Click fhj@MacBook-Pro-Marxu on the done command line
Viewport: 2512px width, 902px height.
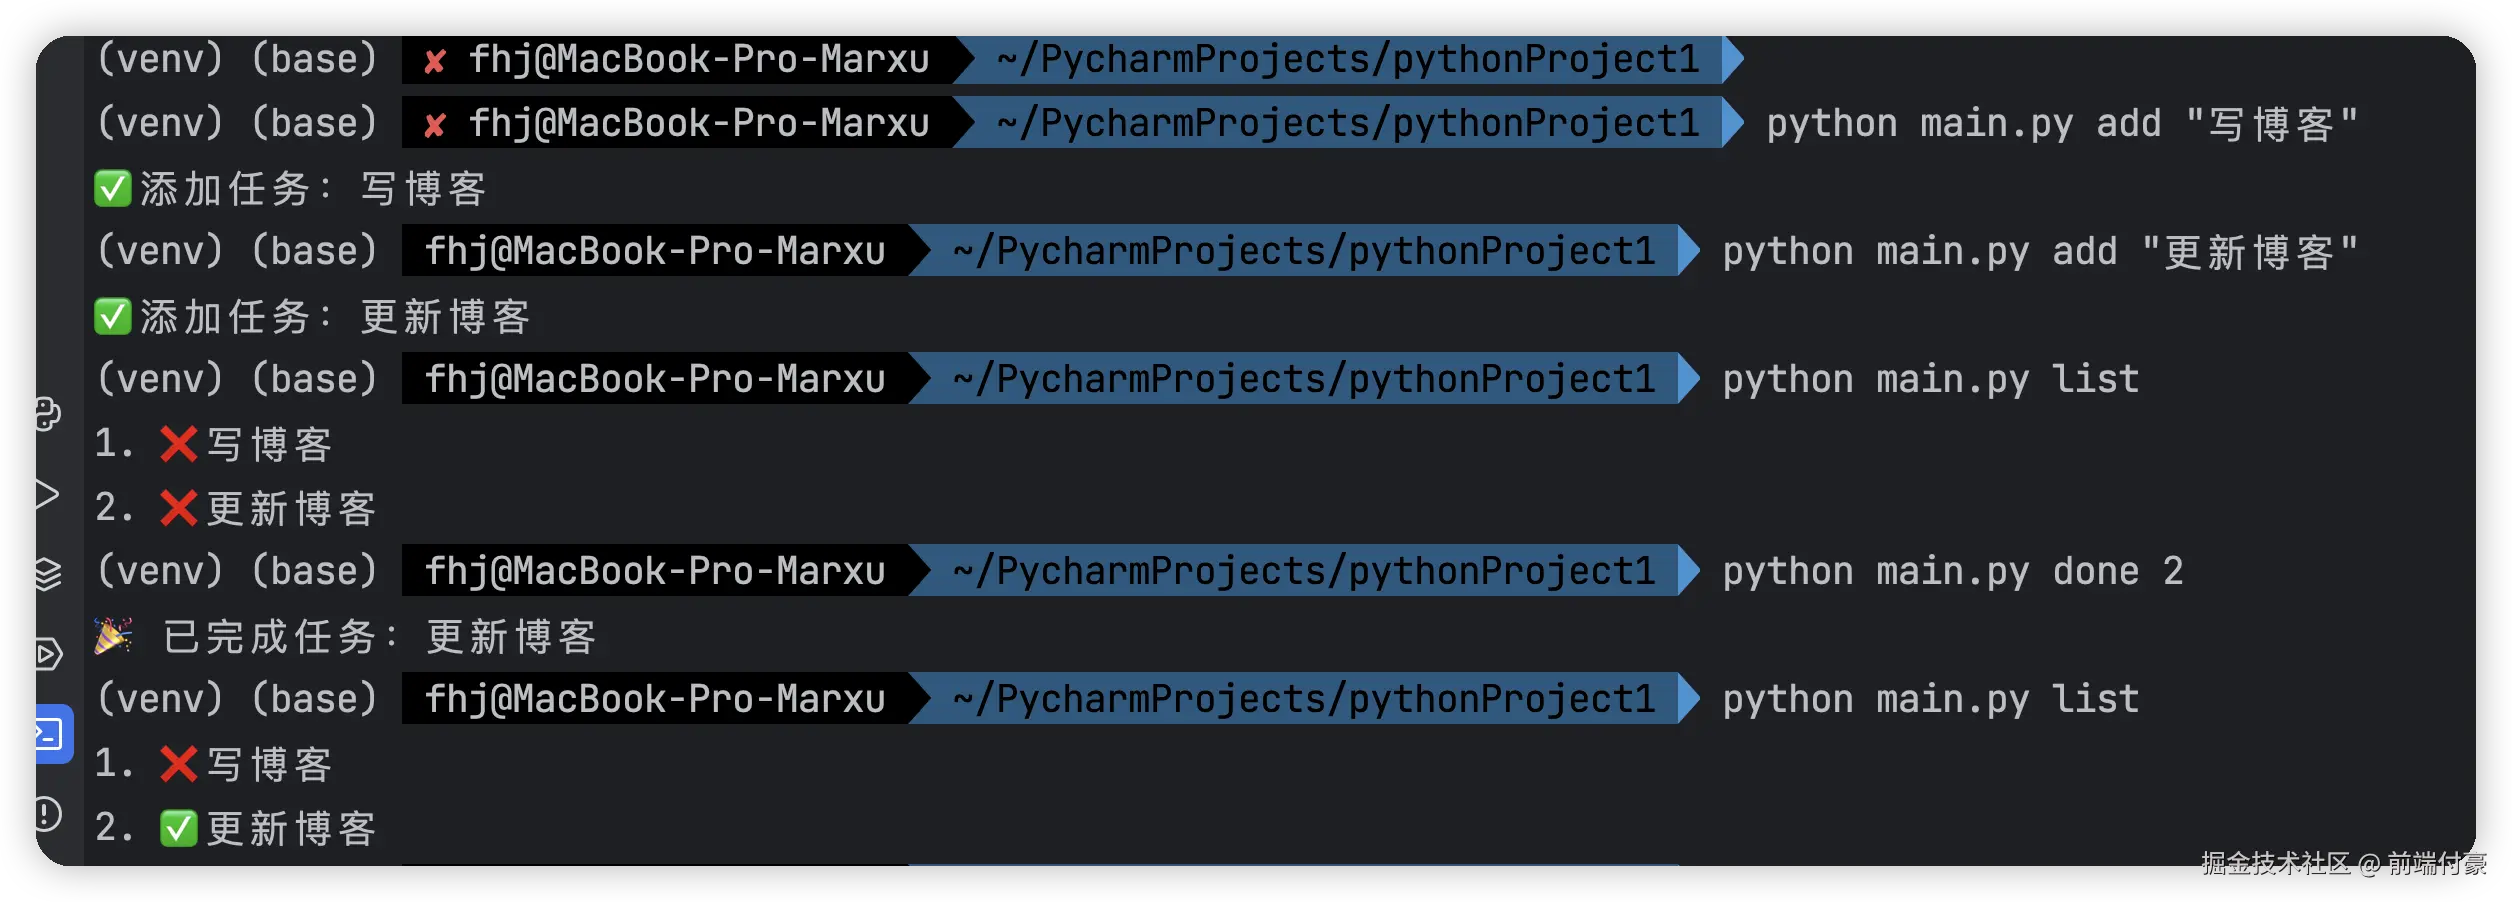655,571
